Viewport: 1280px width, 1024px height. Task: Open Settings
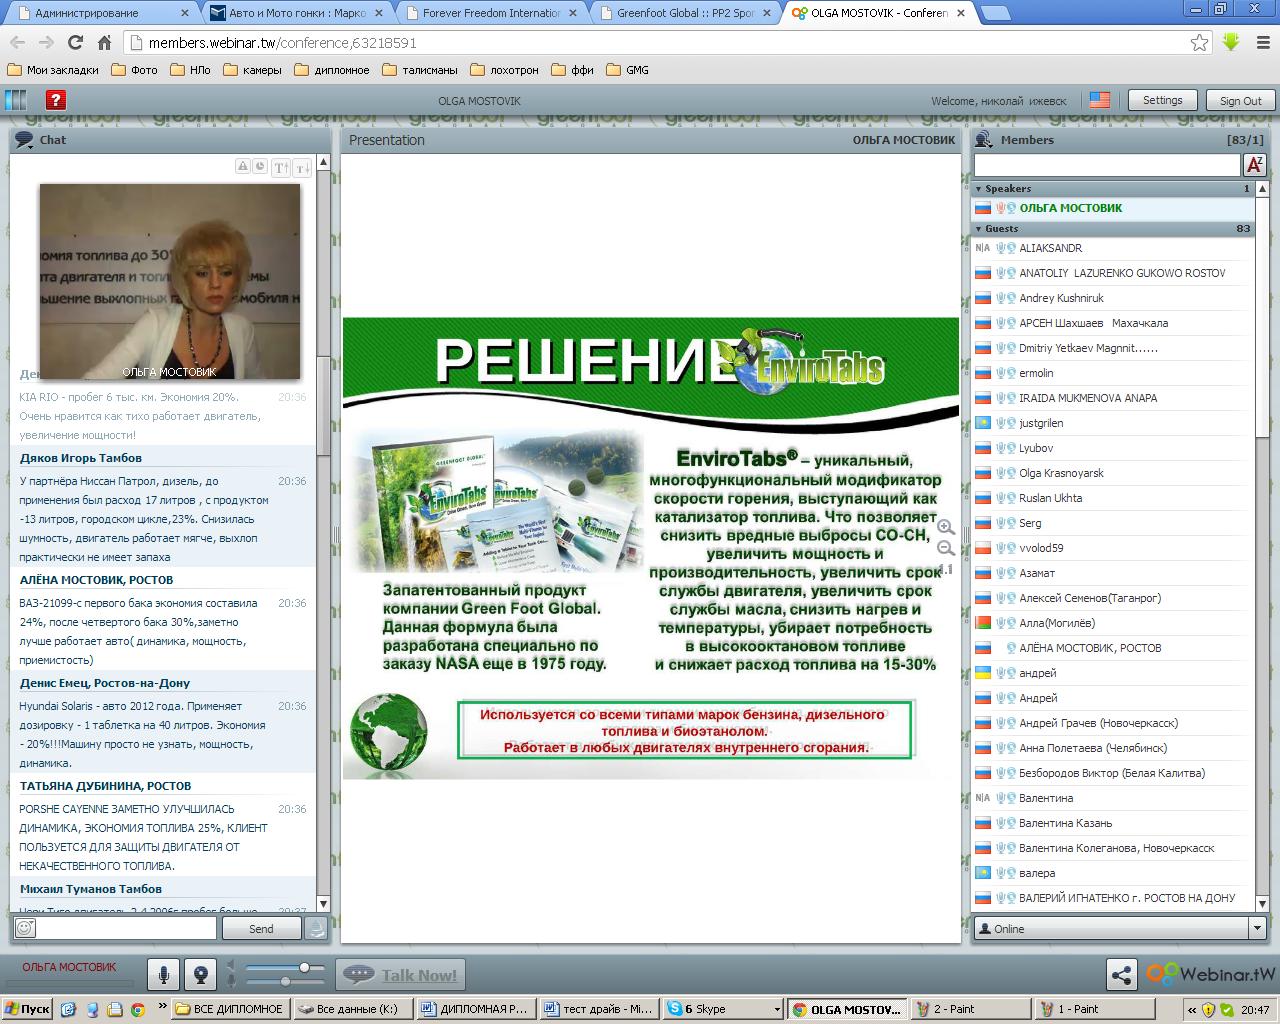point(1162,100)
